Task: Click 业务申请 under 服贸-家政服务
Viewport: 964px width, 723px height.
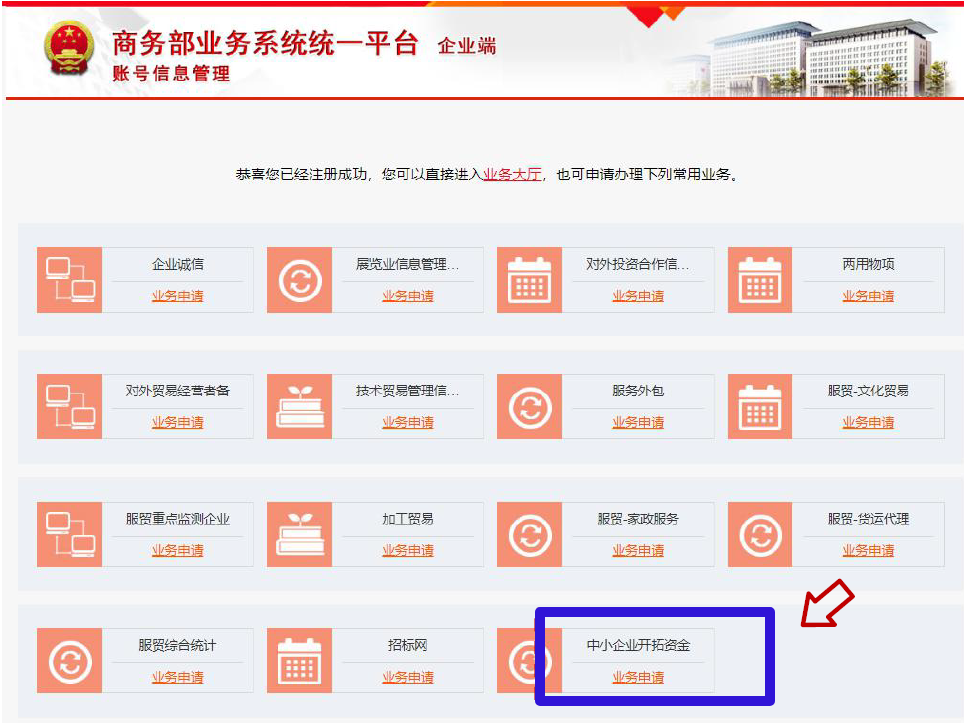Action: click(x=638, y=551)
